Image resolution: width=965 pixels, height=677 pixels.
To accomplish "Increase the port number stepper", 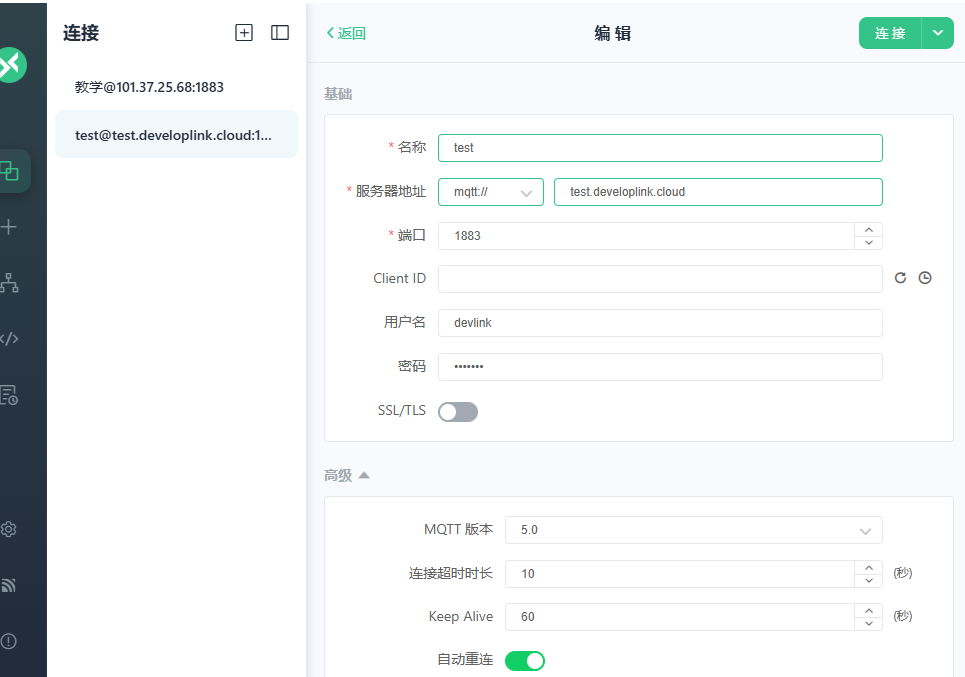I will coord(869,230).
